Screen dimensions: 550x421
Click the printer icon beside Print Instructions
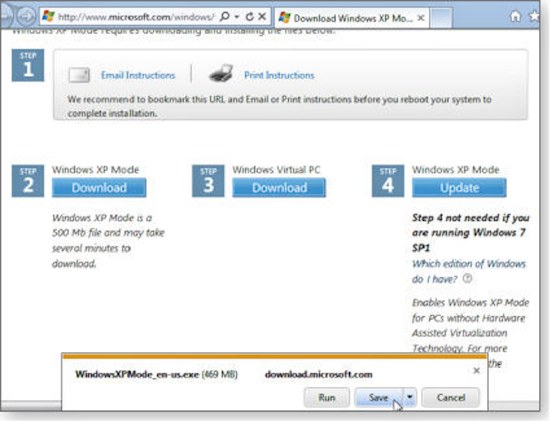click(x=221, y=73)
